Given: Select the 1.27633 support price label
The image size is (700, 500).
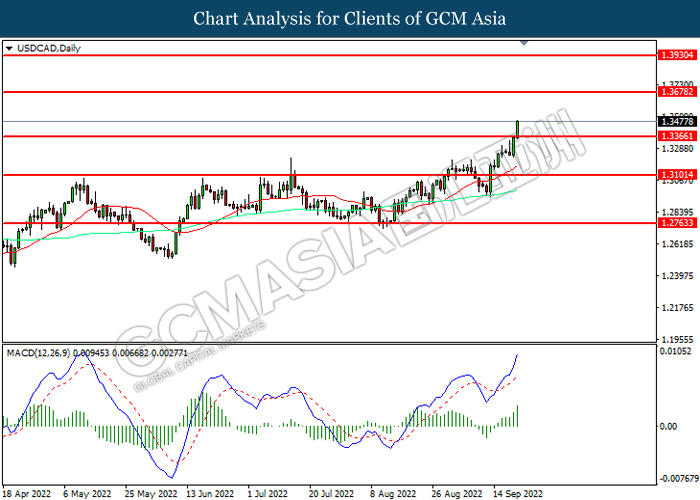Looking at the screenshot, I should (677, 223).
